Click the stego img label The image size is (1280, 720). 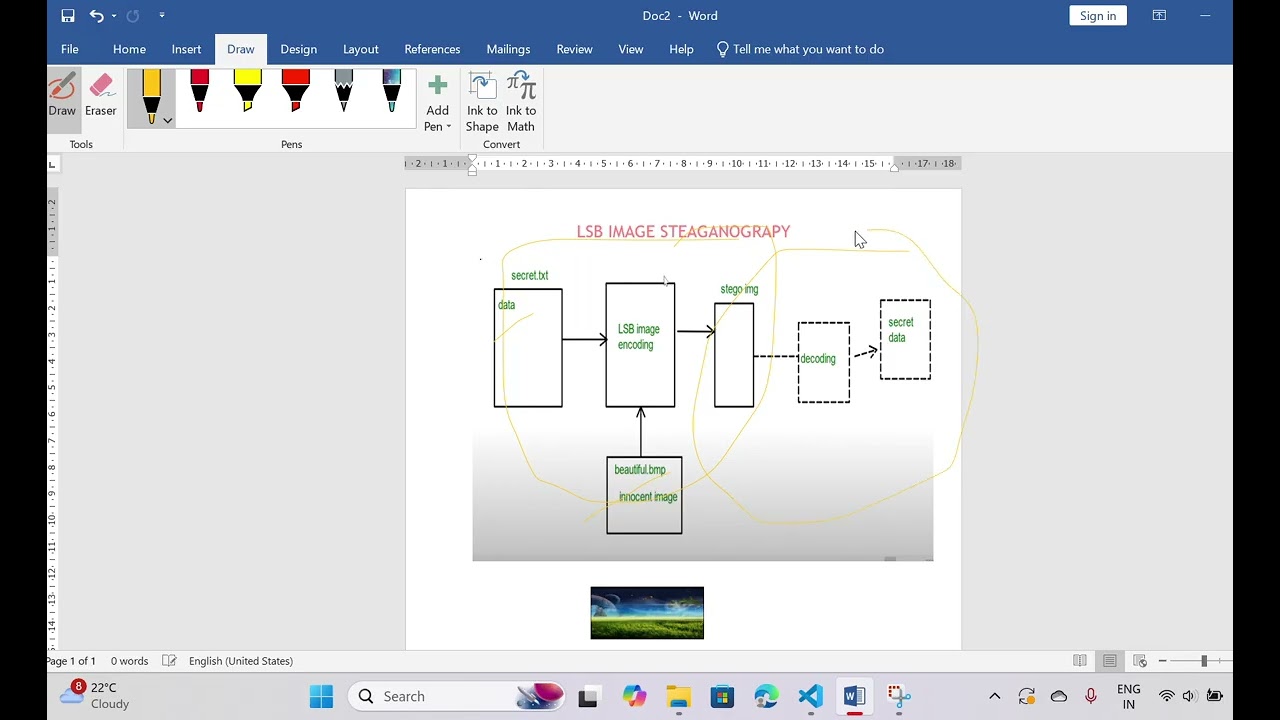pos(739,290)
